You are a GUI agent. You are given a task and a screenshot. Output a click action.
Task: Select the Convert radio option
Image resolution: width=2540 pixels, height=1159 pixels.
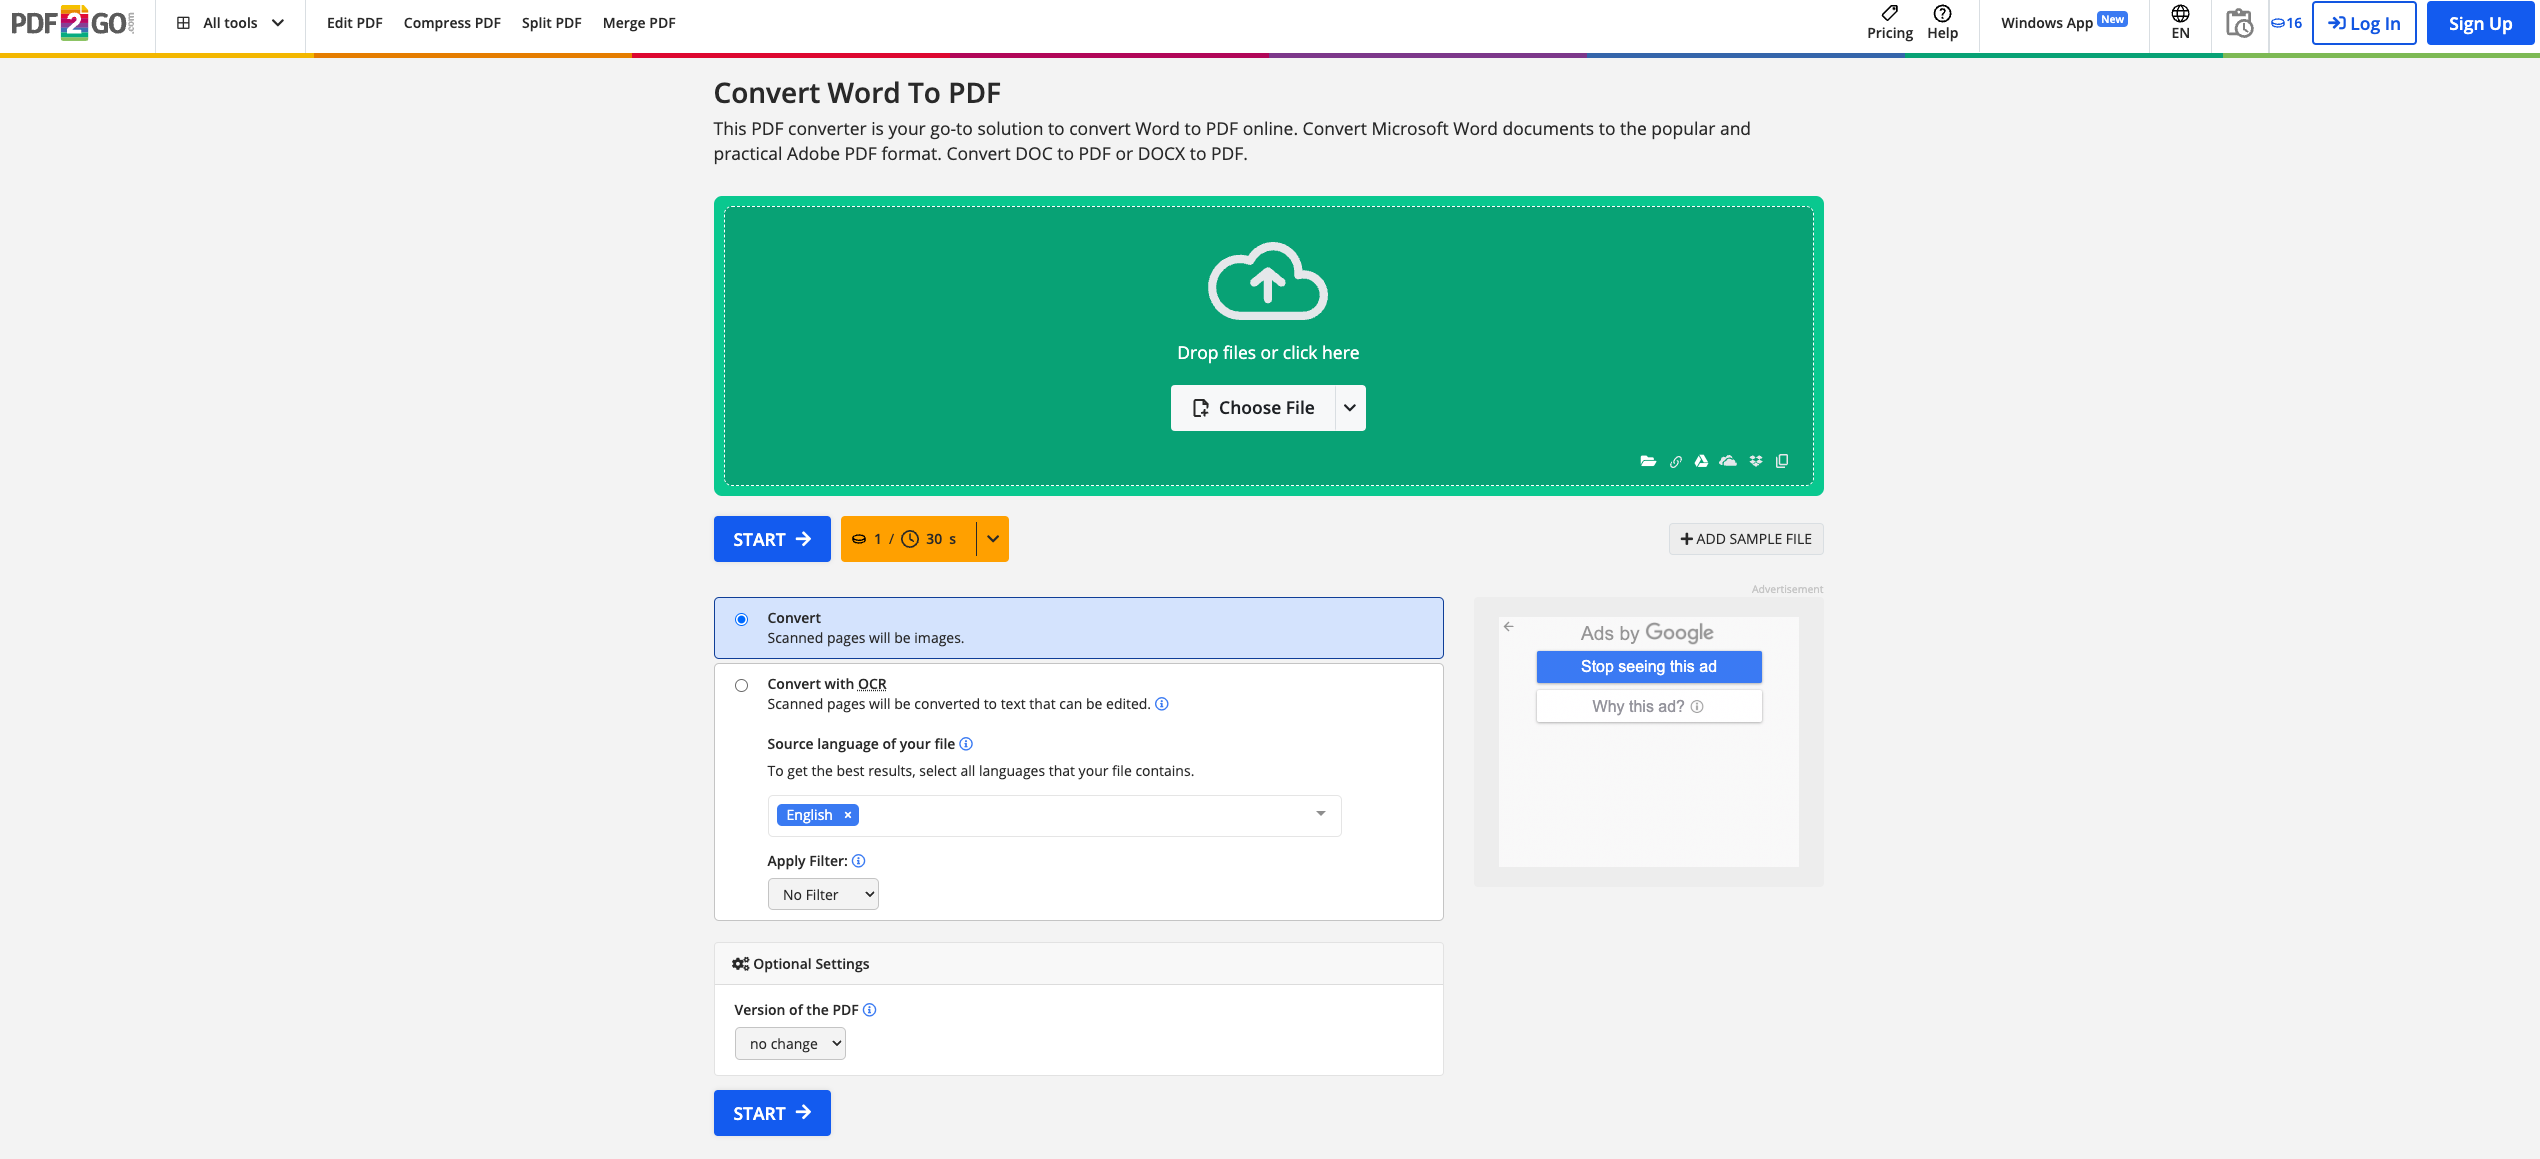pos(741,620)
